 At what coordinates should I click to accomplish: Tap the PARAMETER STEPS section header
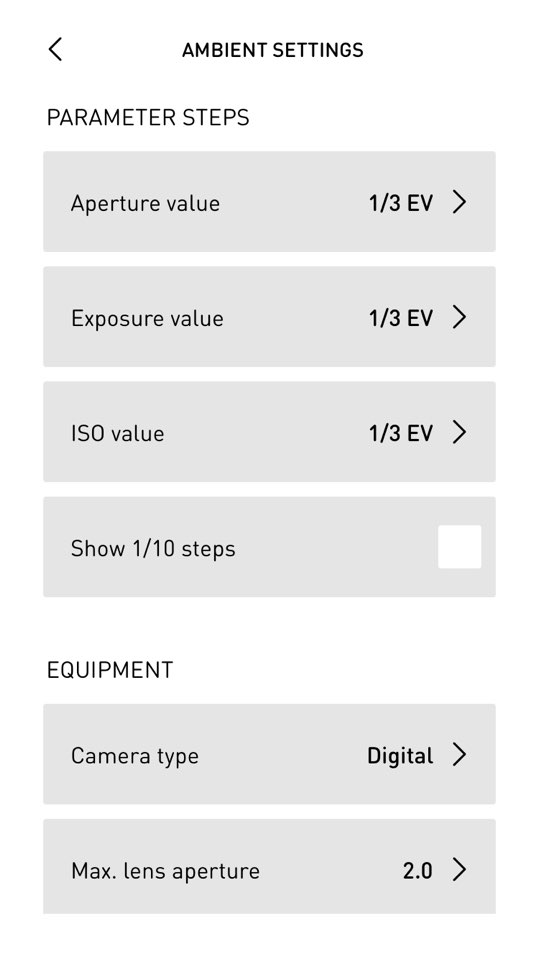tap(148, 117)
